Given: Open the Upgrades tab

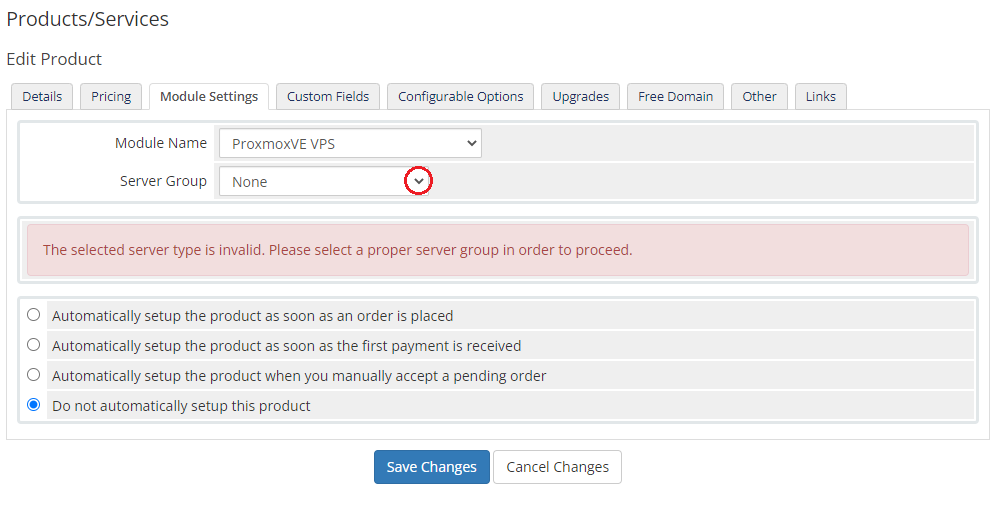Looking at the screenshot, I should point(580,97).
